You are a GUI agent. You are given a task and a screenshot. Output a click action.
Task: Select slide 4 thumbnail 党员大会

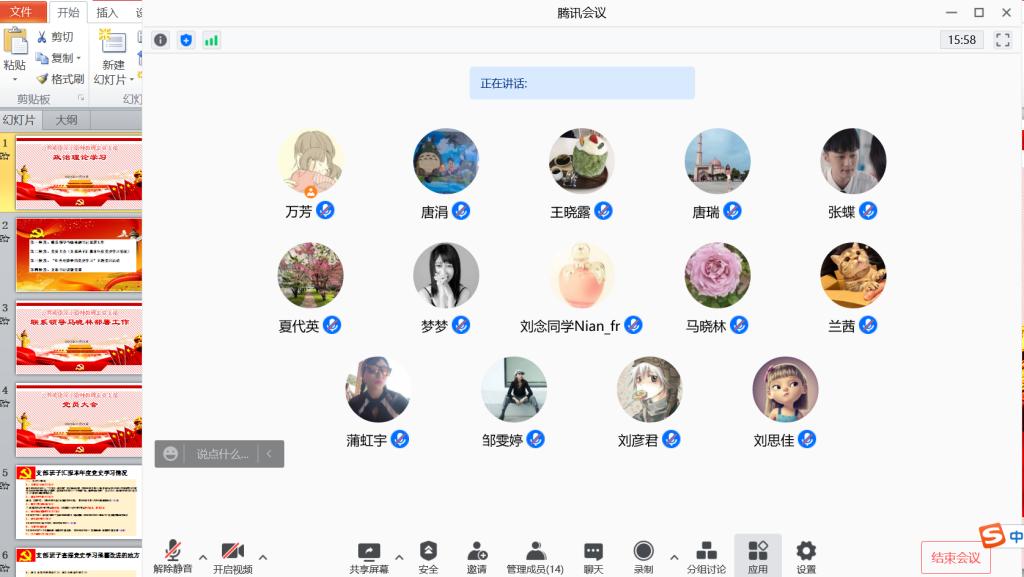click(79, 420)
